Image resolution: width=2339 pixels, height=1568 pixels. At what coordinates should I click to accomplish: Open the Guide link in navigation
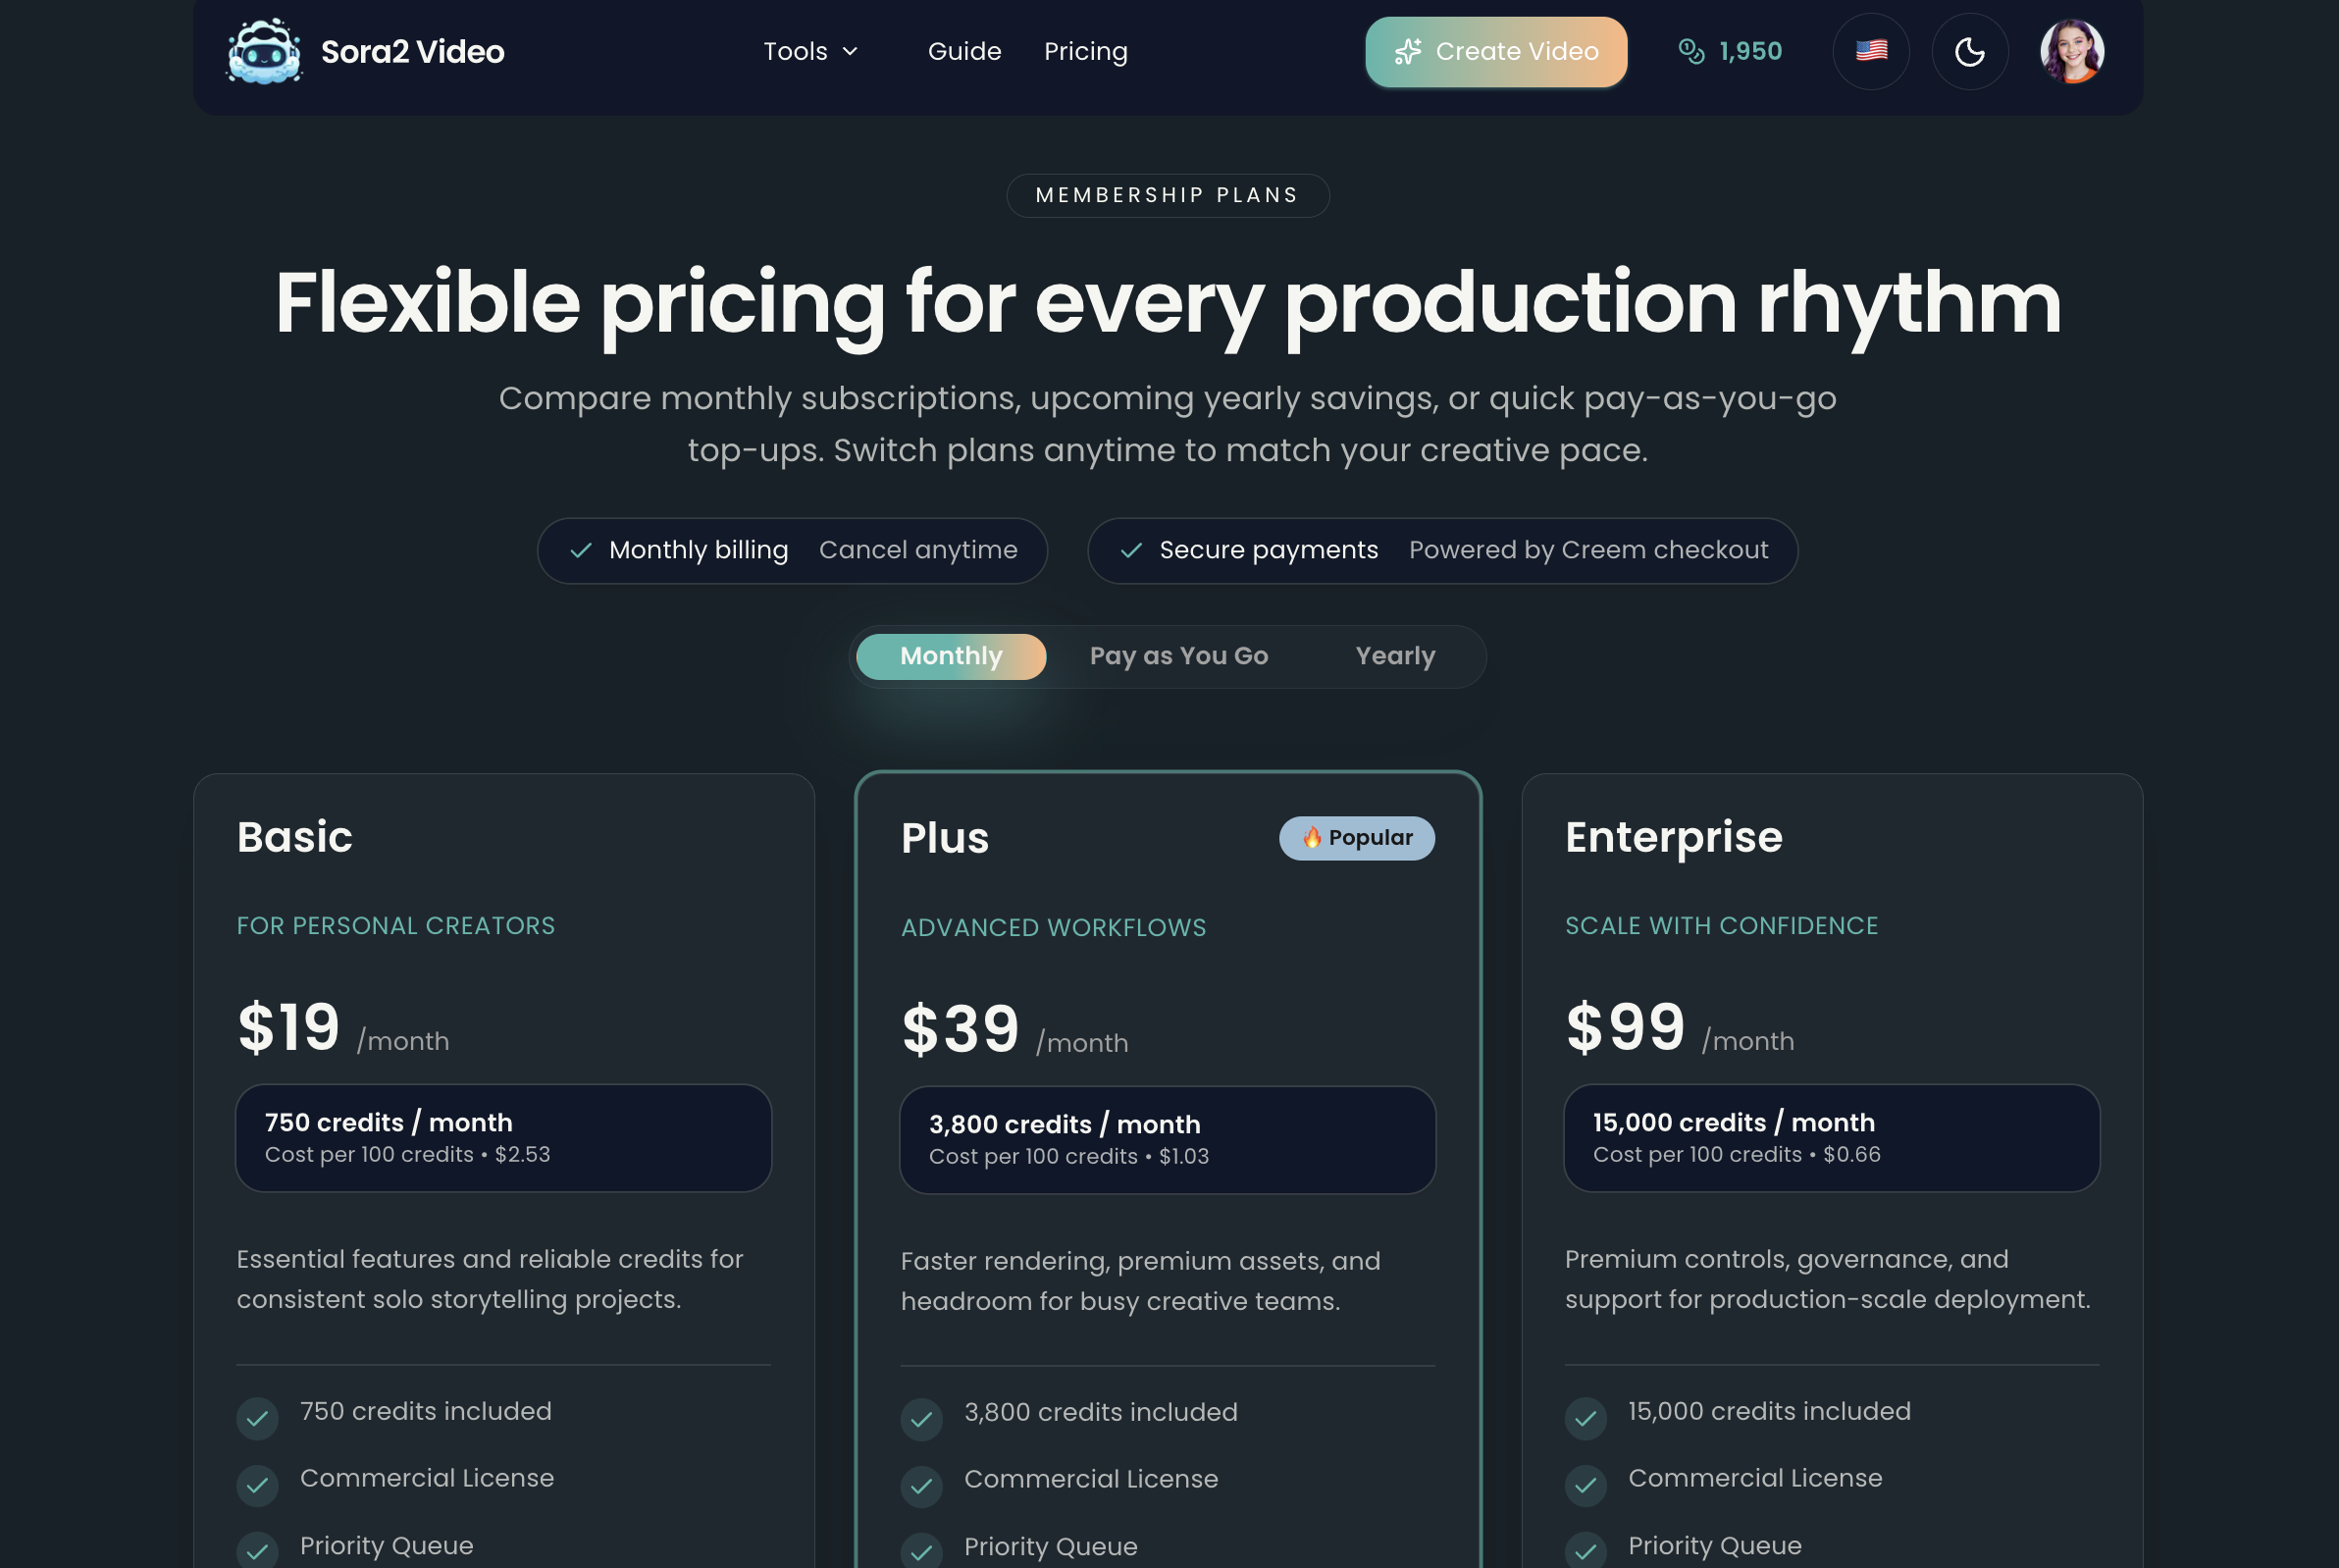pyautogui.click(x=964, y=51)
